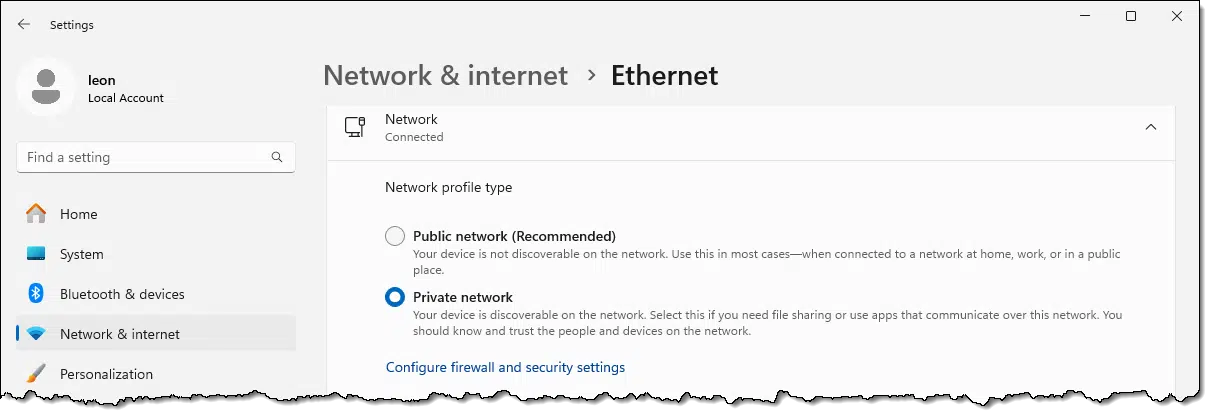Click the Home house icon
The image size is (1210, 416).
(36, 214)
